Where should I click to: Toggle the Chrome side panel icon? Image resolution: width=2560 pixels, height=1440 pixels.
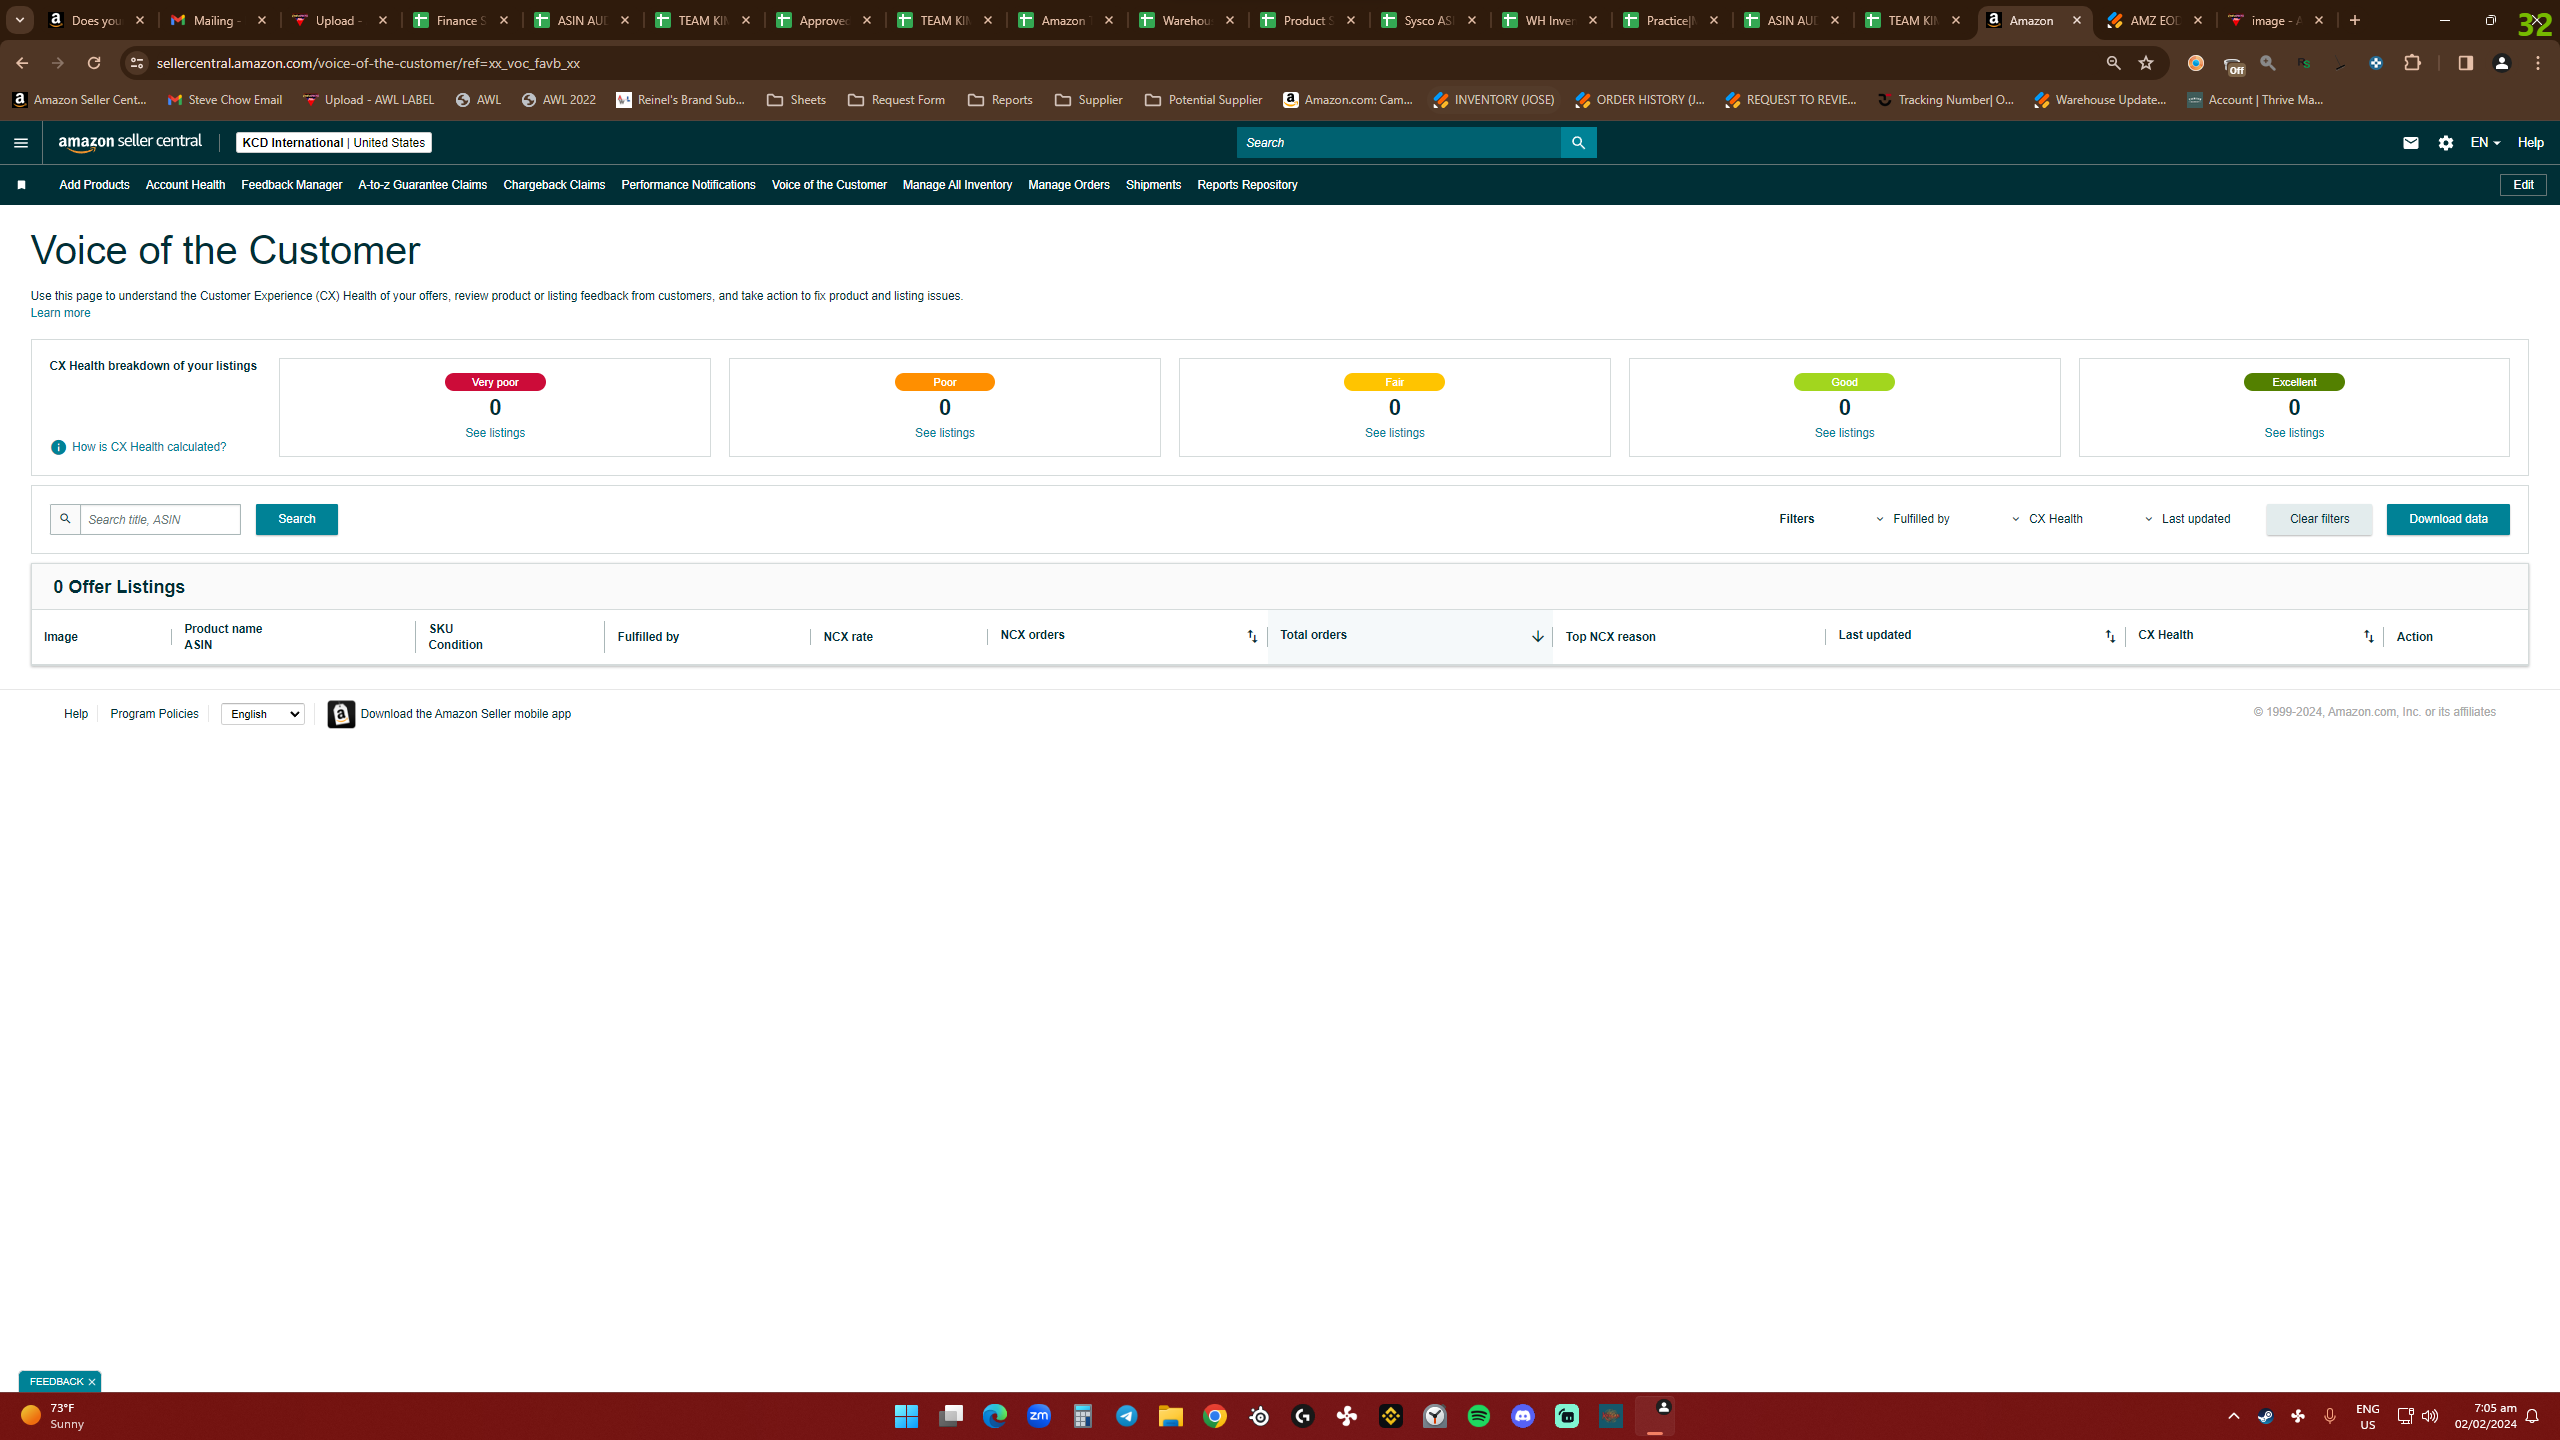tap(2465, 63)
